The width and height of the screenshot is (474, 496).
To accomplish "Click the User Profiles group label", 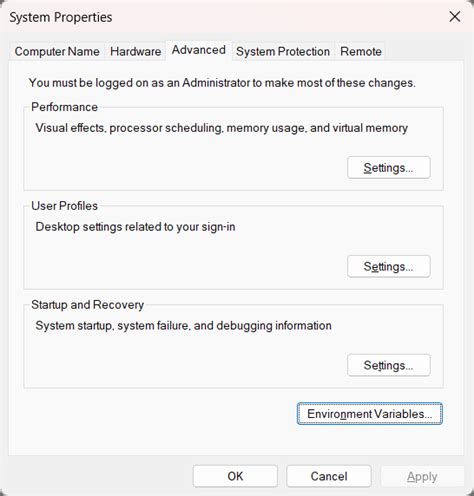I will [x=64, y=206].
